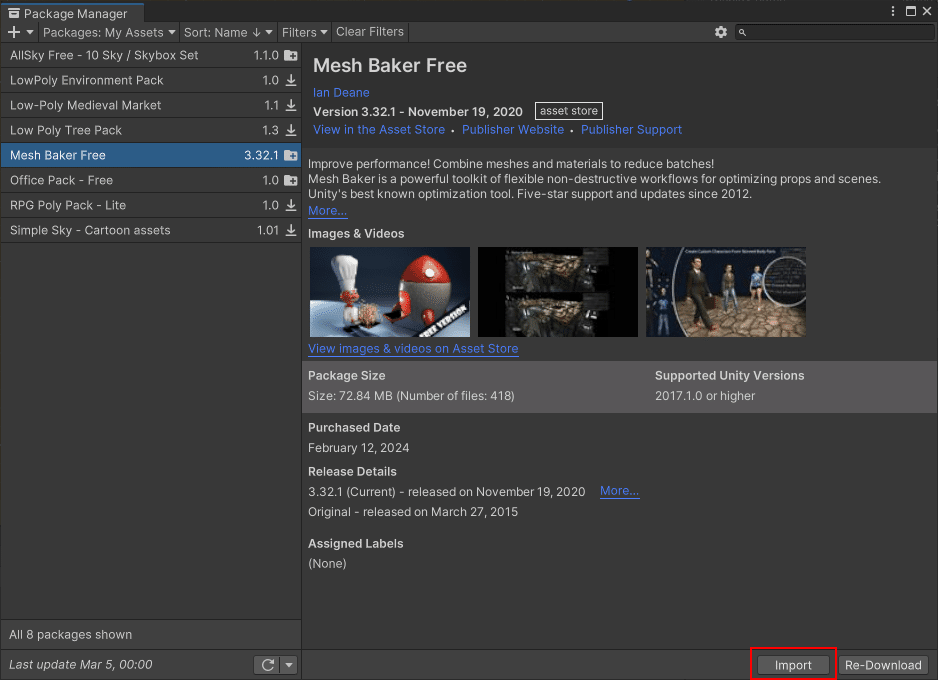The image size is (938, 680).
Task: Open the add package dropdown arrow
Action: (30, 32)
